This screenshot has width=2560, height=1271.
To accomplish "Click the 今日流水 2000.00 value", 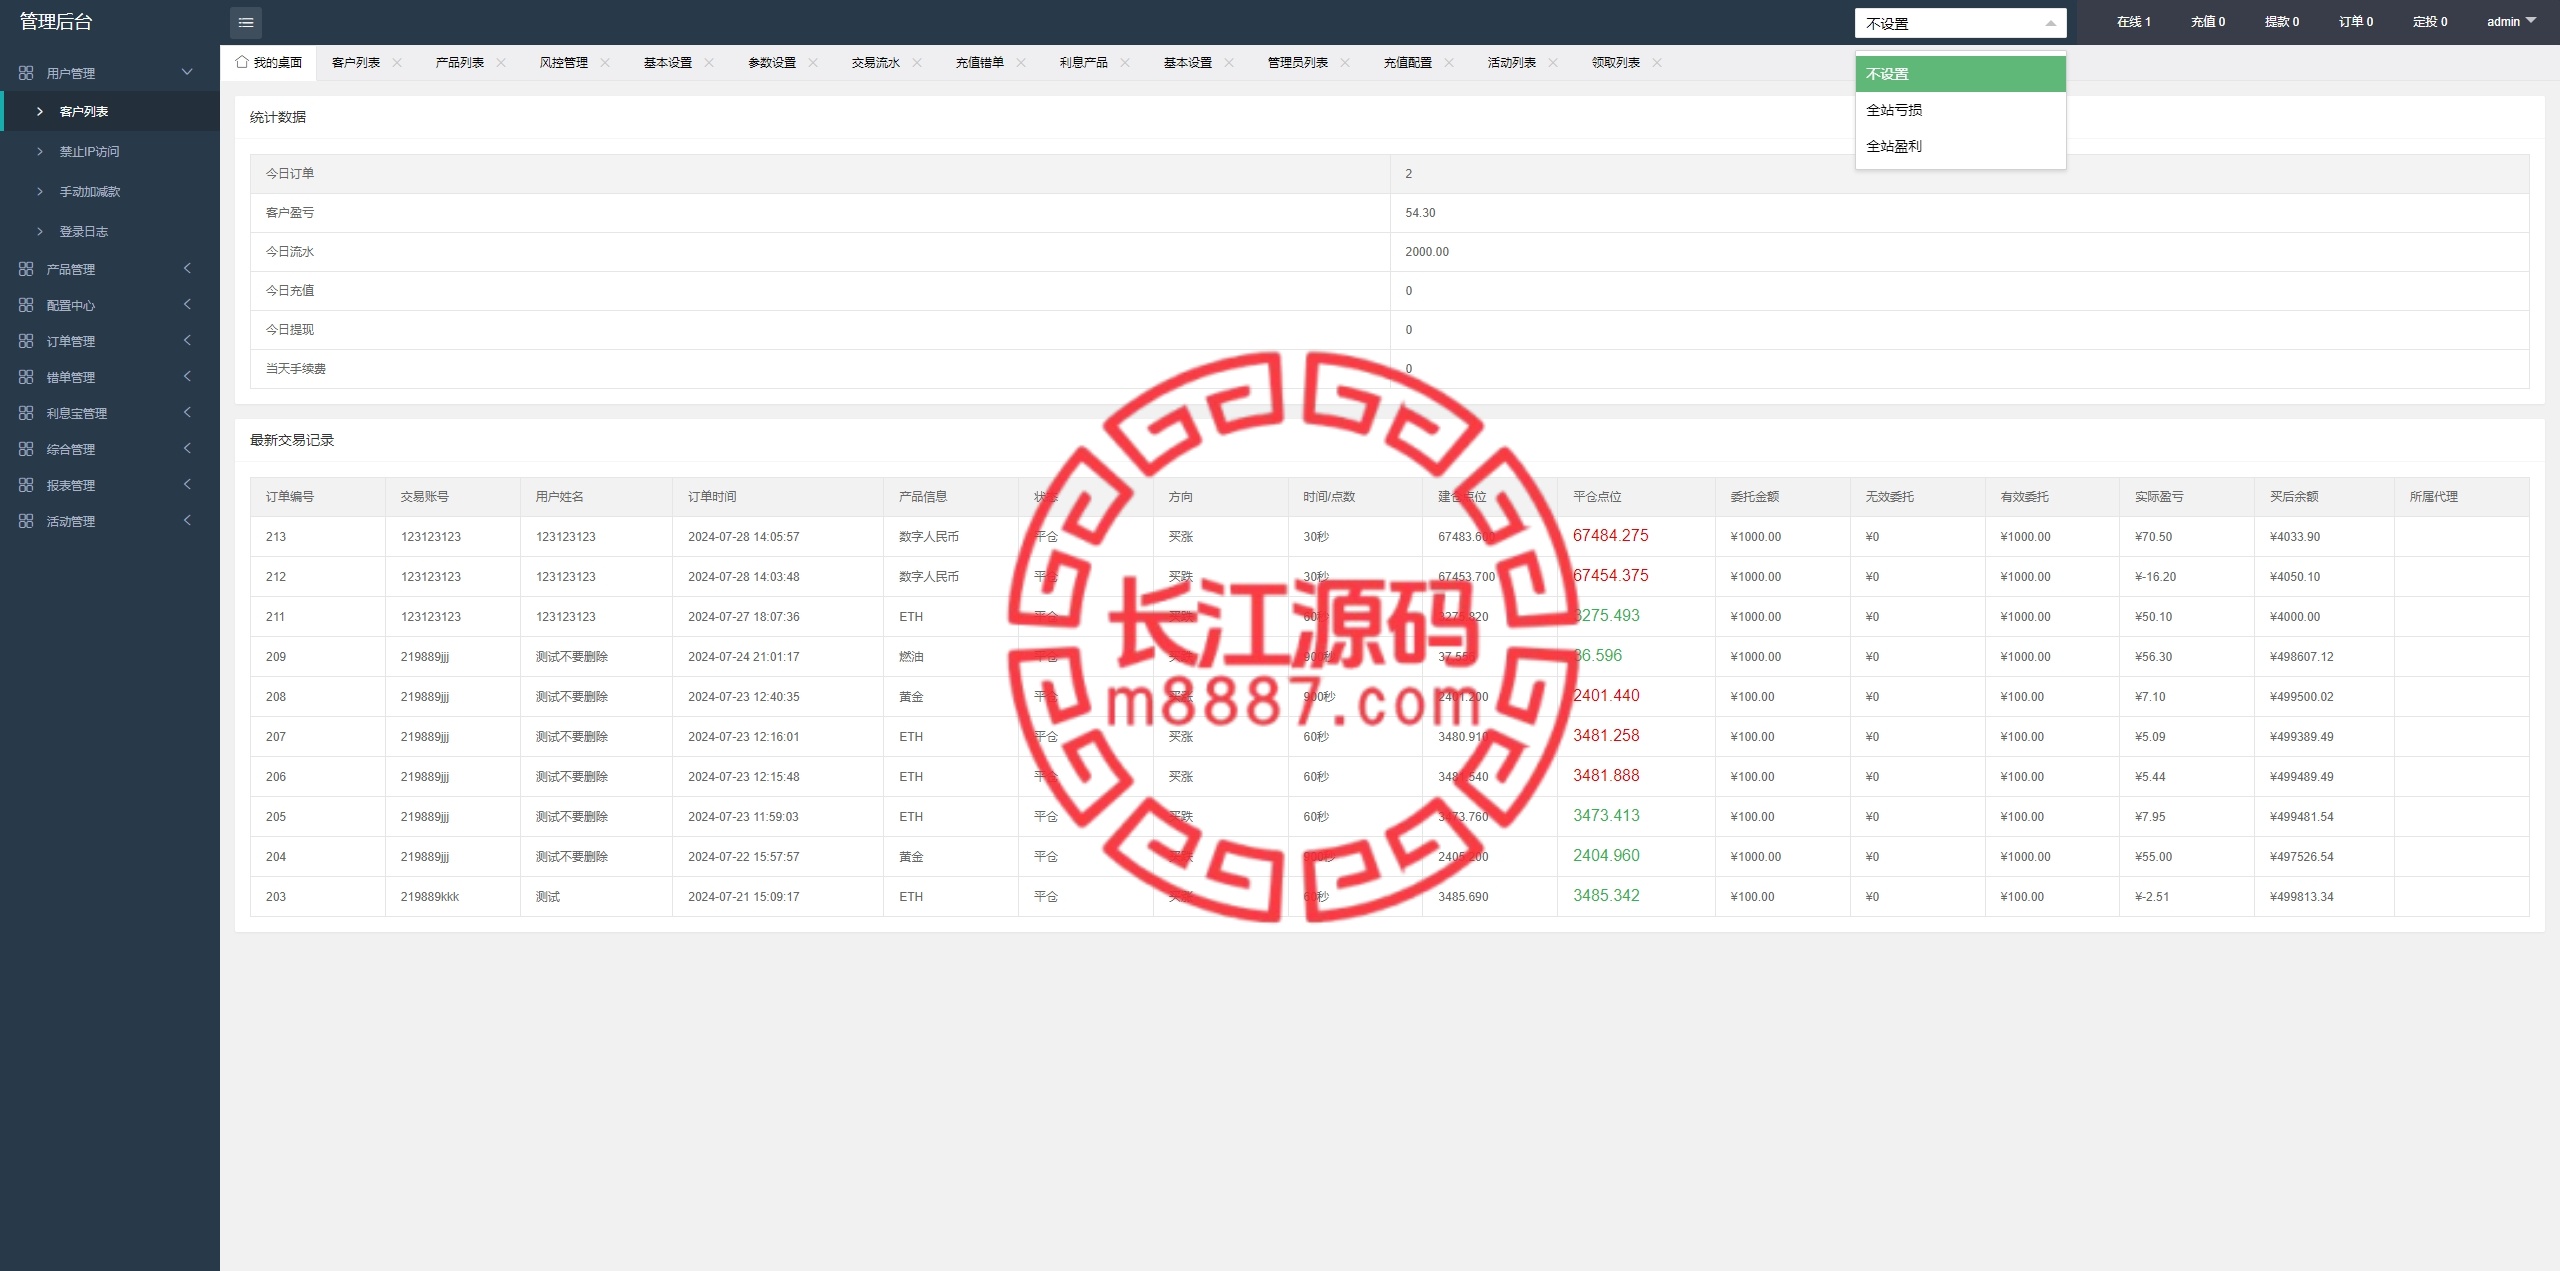I will click(1427, 252).
